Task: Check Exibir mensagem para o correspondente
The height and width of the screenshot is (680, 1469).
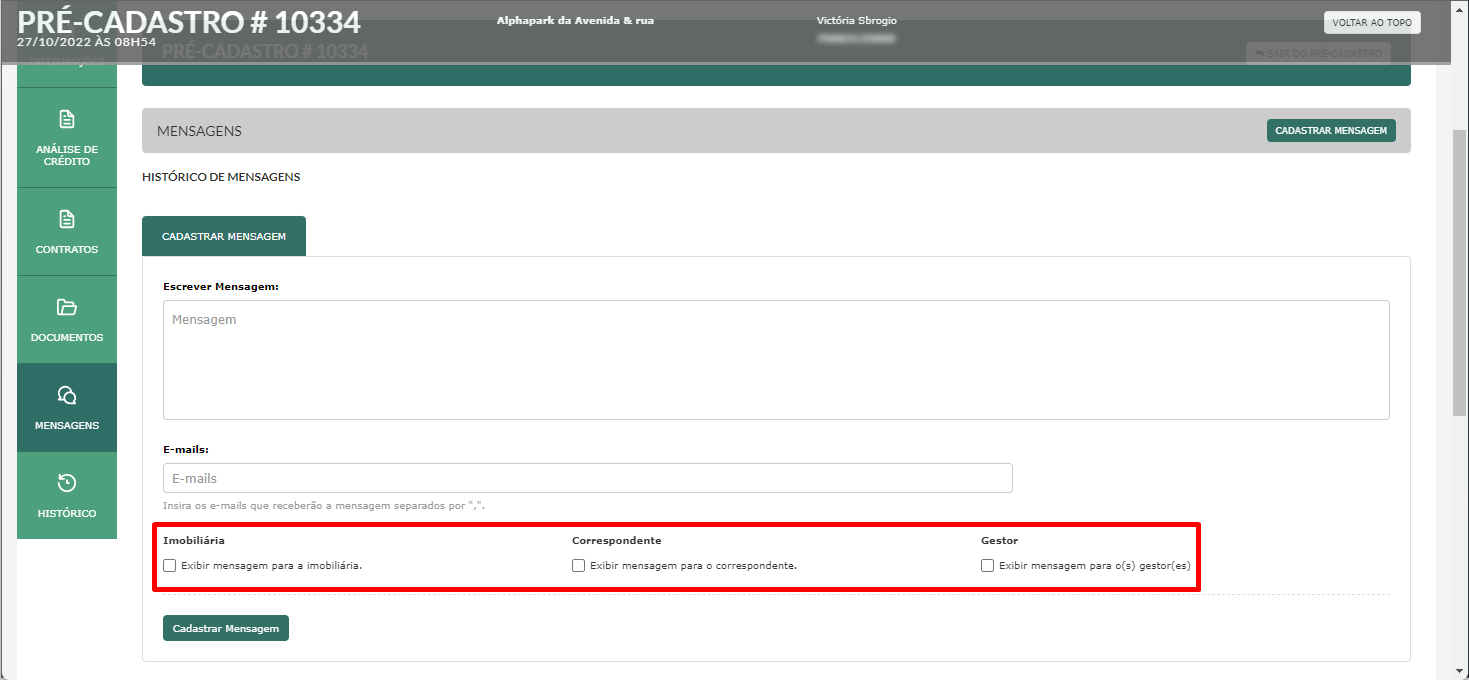Action: coord(579,565)
